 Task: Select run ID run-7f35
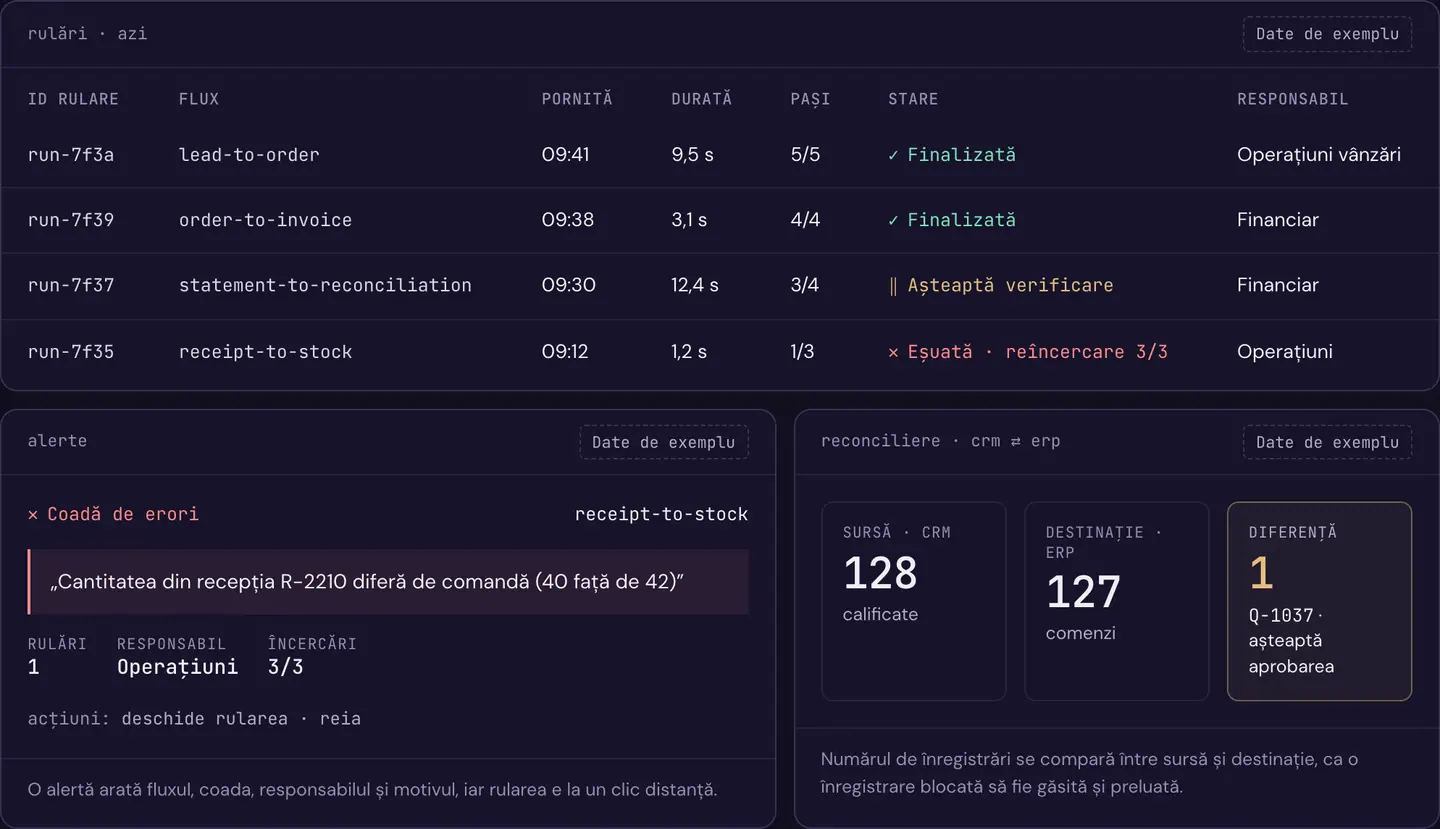pos(71,352)
